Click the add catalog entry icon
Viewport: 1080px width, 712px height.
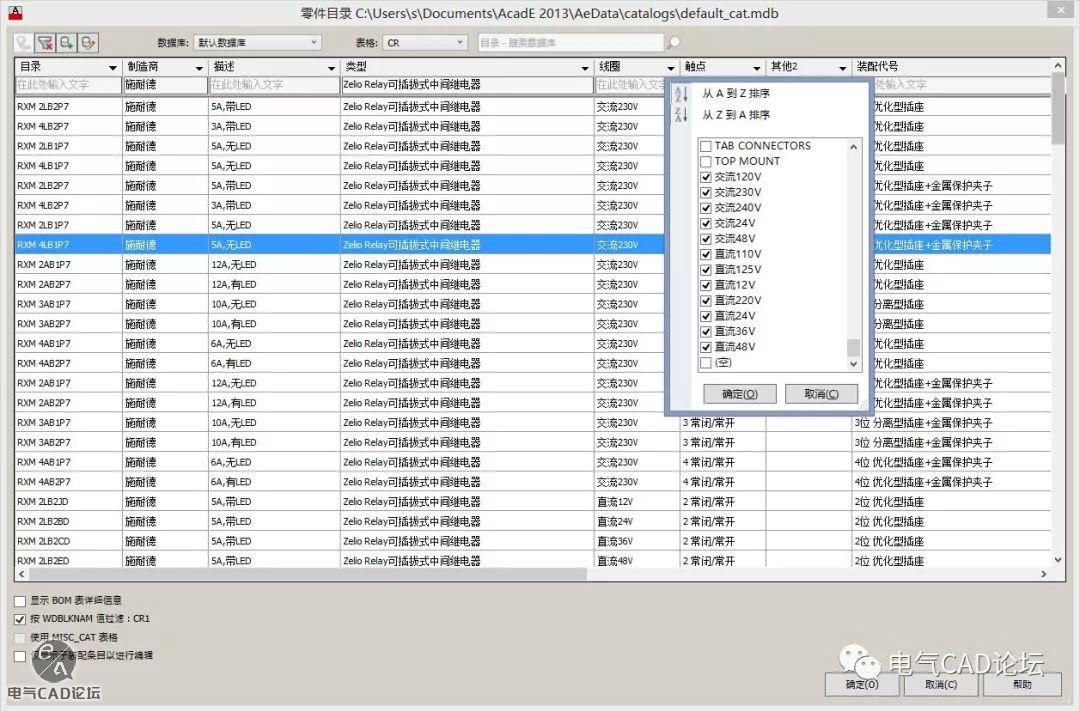click(x=66, y=43)
